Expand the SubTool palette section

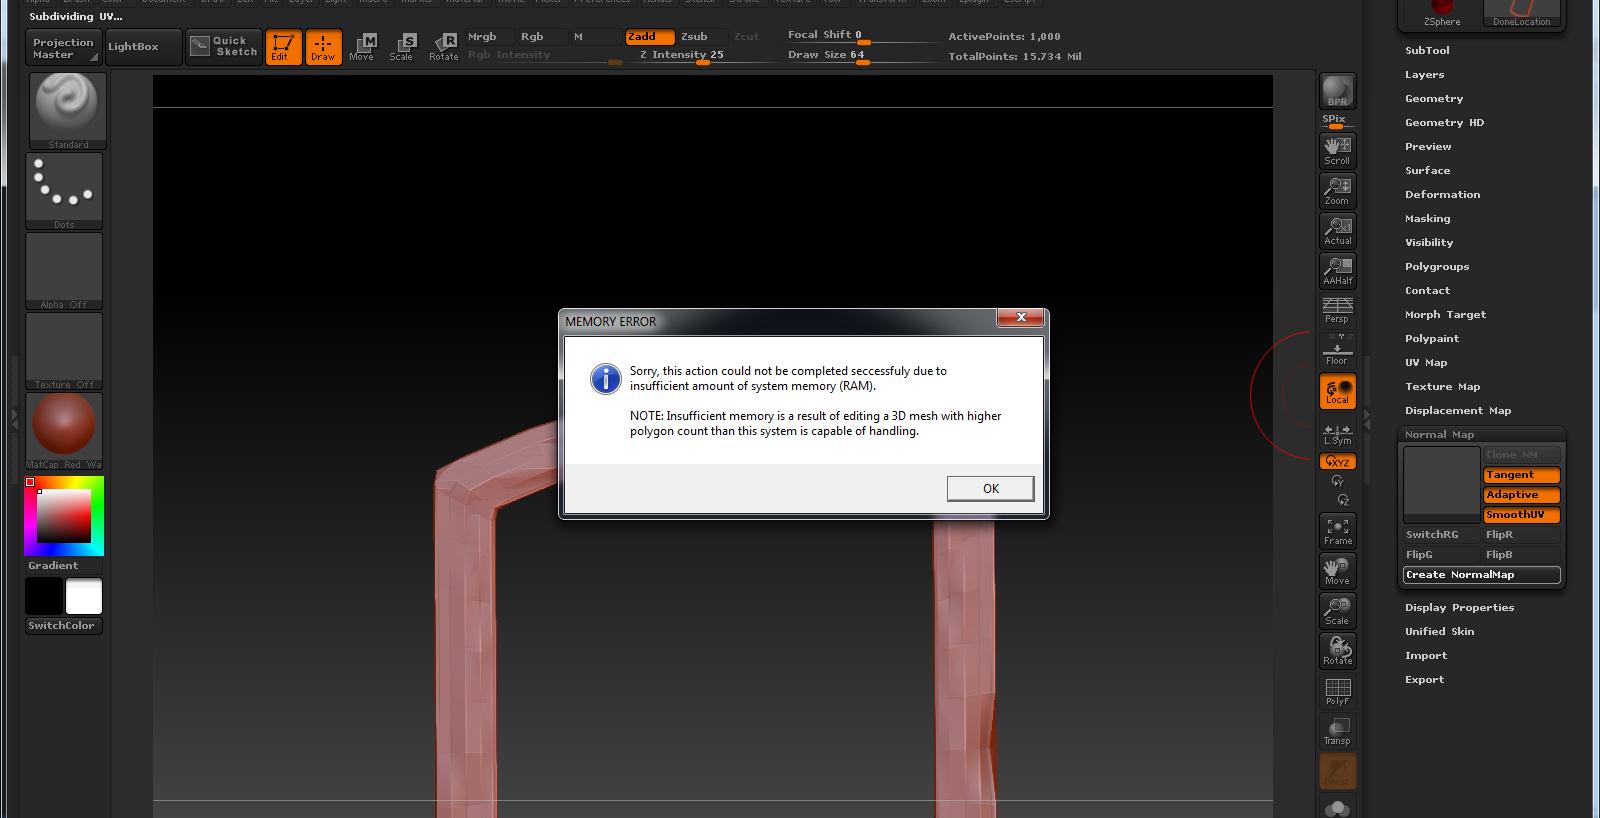[x=1427, y=50]
